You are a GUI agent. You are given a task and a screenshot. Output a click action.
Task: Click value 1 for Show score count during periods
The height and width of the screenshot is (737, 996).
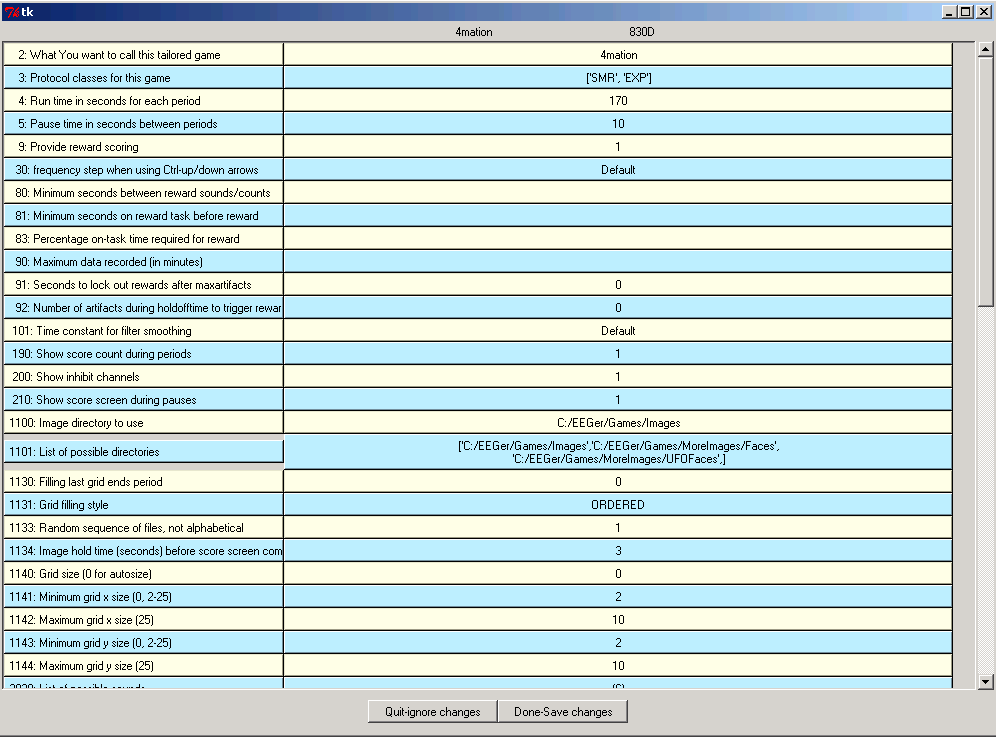tap(618, 353)
